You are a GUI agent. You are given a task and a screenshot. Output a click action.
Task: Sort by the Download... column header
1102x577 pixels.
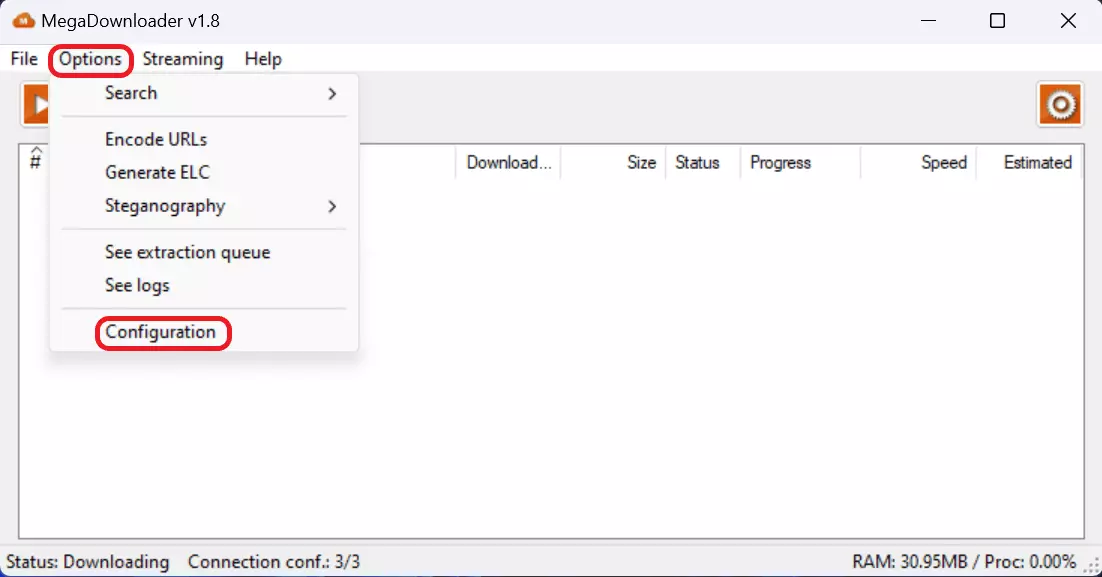pyautogui.click(x=508, y=162)
